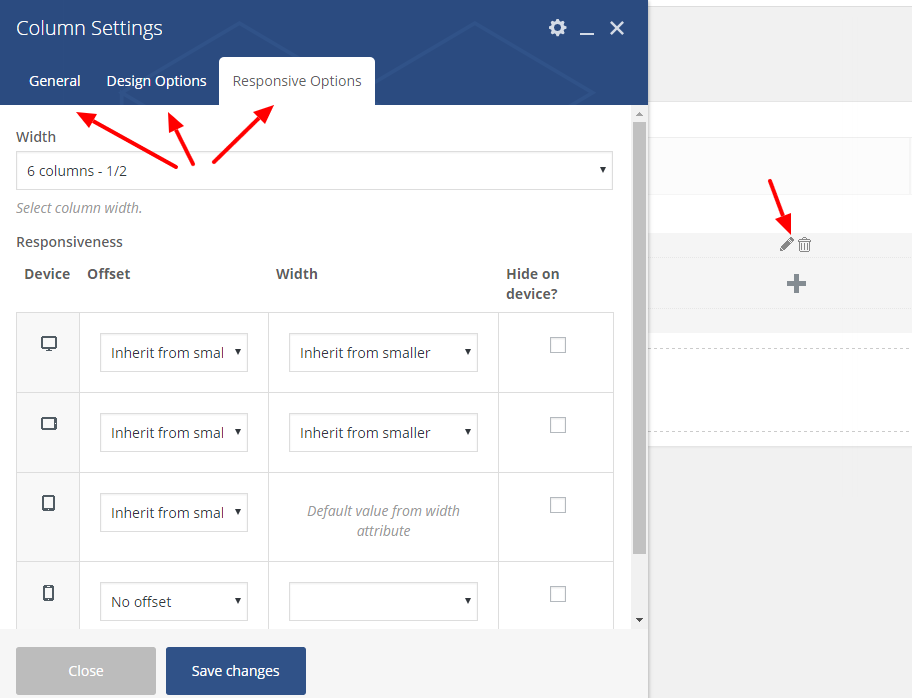Click the 'Responsiveness' section label

69,242
